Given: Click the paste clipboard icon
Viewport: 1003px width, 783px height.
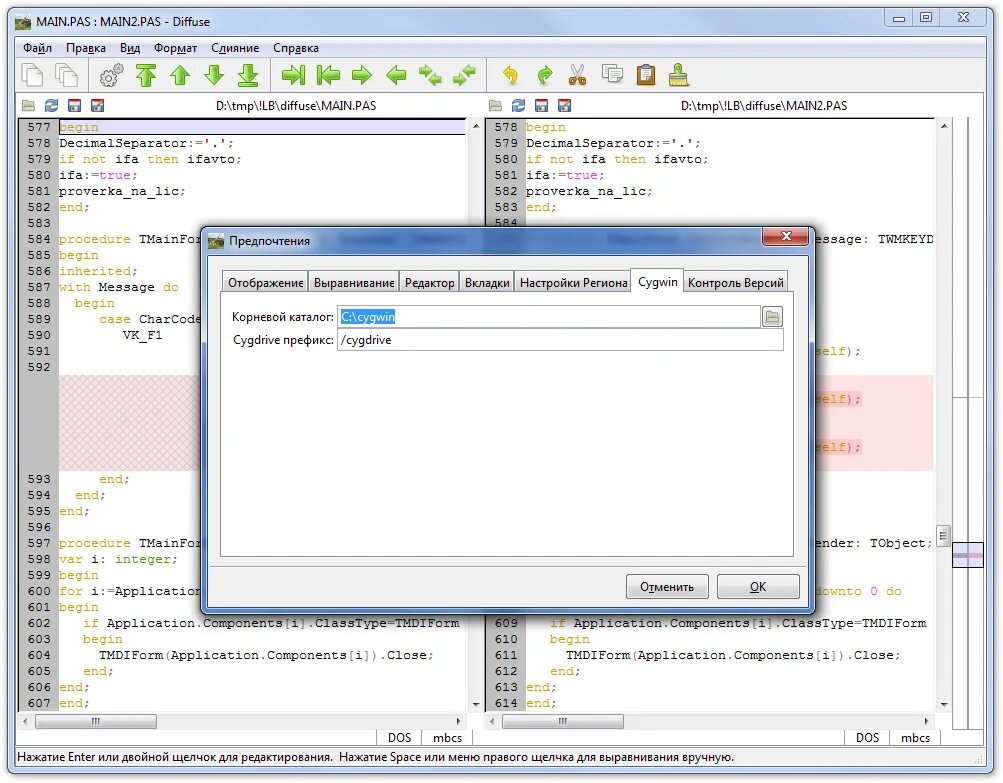Looking at the screenshot, I should point(646,75).
